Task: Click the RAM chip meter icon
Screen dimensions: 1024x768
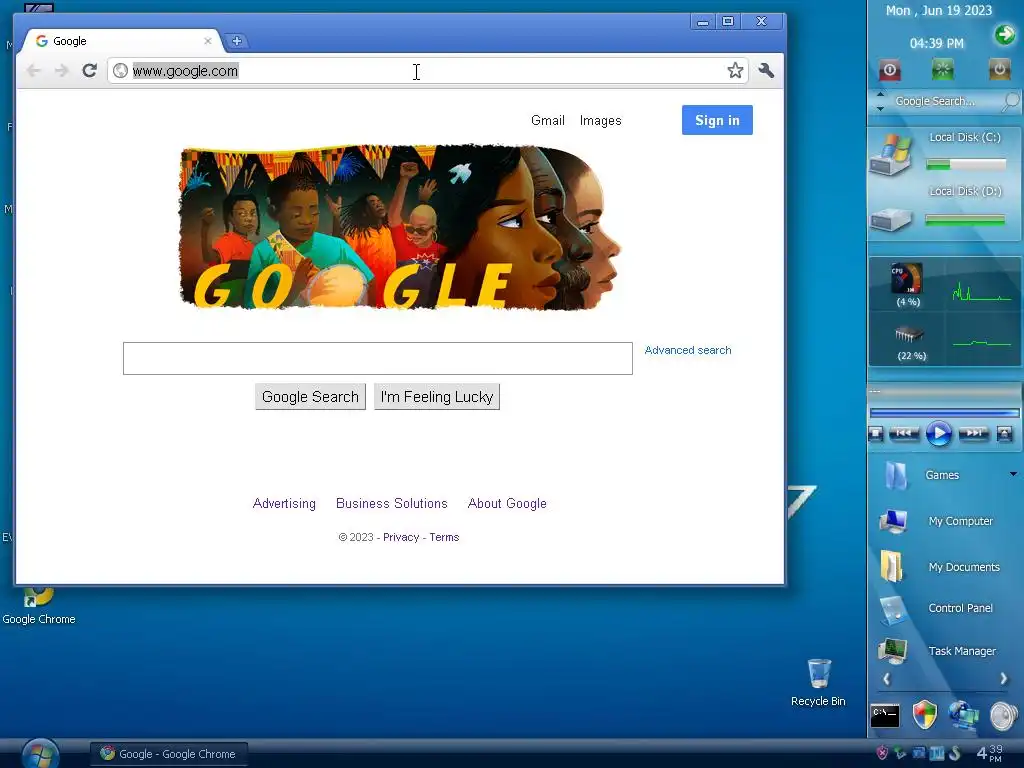Action: 908,335
